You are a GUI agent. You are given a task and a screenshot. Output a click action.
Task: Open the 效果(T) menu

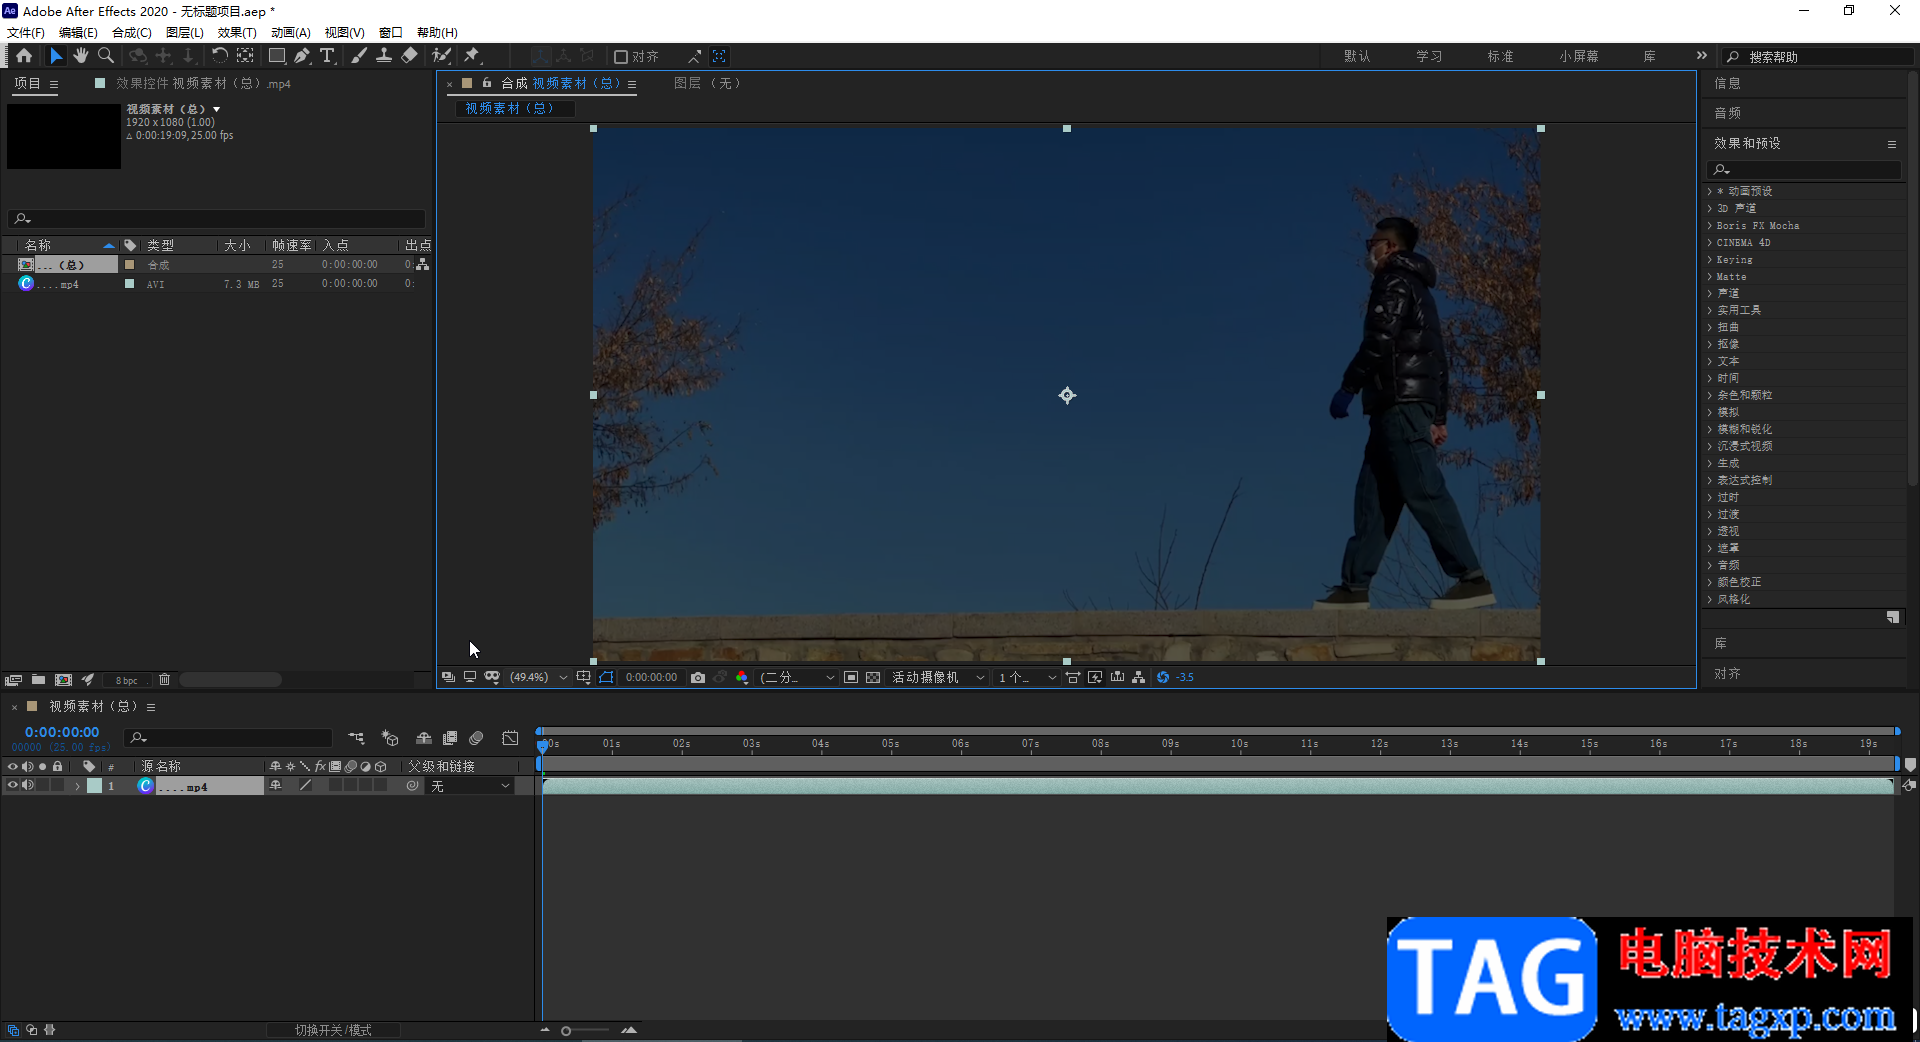[x=237, y=32]
